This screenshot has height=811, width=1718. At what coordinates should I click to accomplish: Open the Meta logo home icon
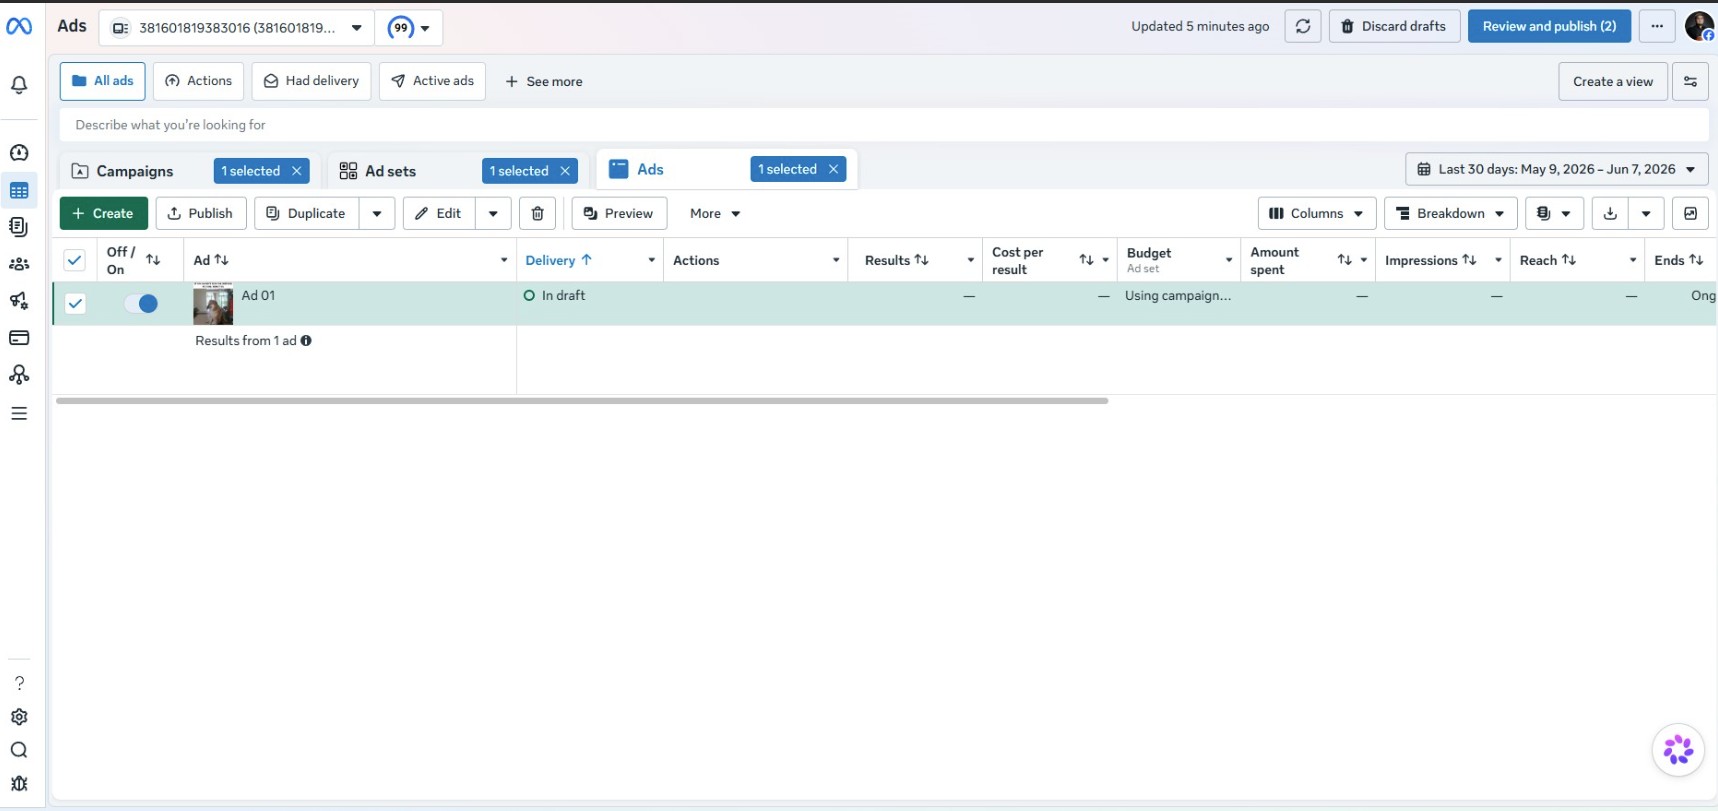tap(19, 26)
